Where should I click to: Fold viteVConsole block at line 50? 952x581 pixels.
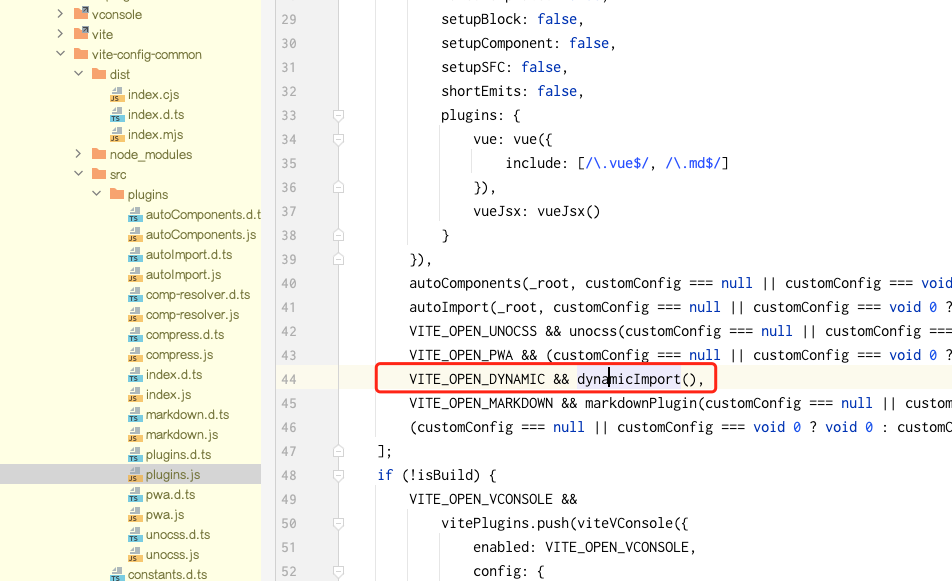(x=339, y=523)
